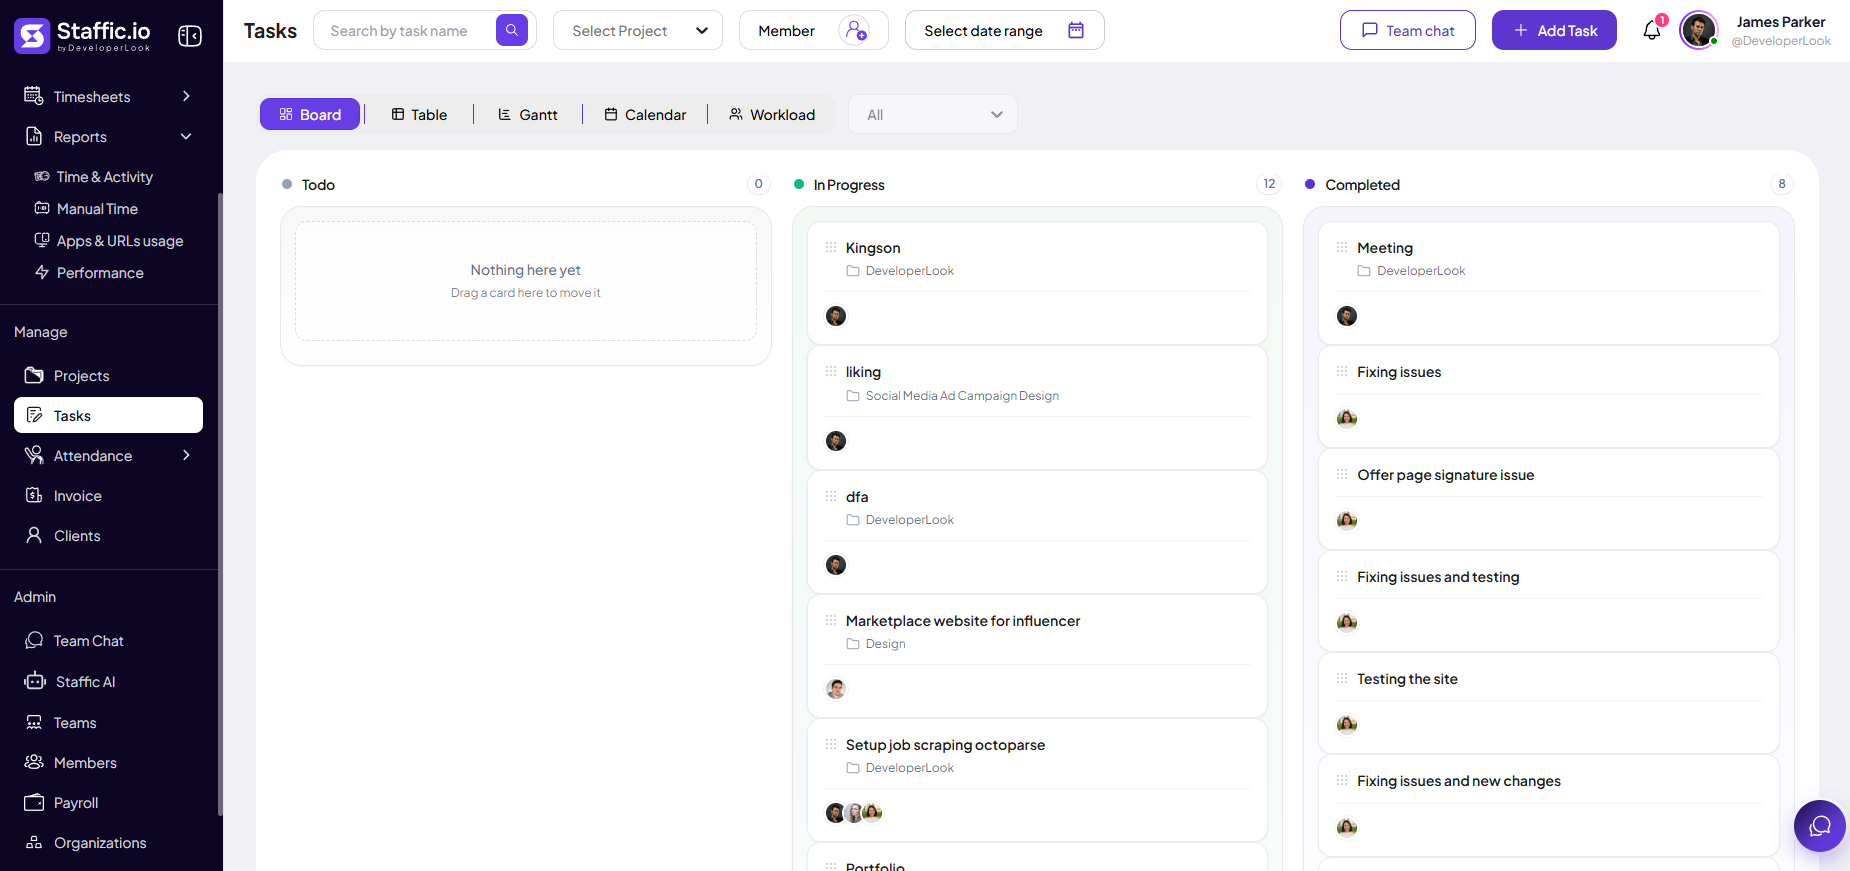This screenshot has height=871, width=1850.
Task: Click the Design project label on Marketplace card
Action: pos(885,644)
